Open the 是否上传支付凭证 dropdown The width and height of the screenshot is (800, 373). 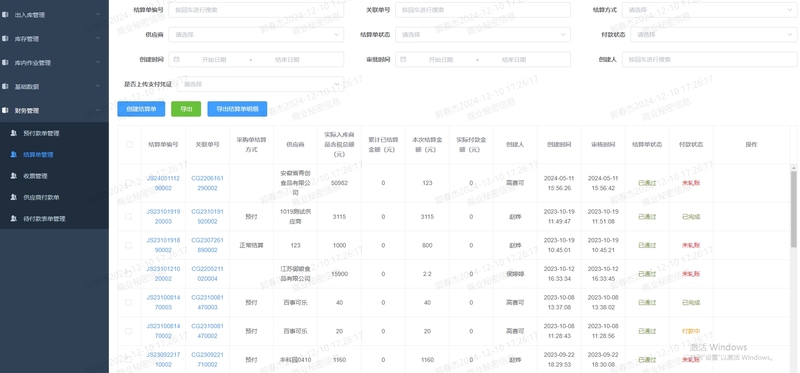[x=260, y=84]
